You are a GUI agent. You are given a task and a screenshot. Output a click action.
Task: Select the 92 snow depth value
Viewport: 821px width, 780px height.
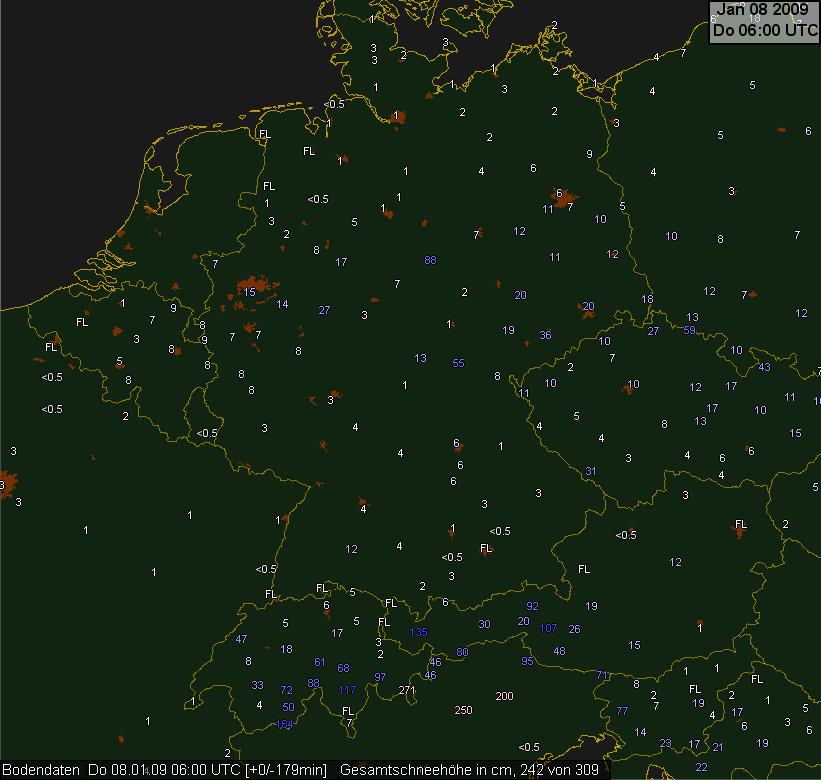pyautogui.click(x=532, y=606)
